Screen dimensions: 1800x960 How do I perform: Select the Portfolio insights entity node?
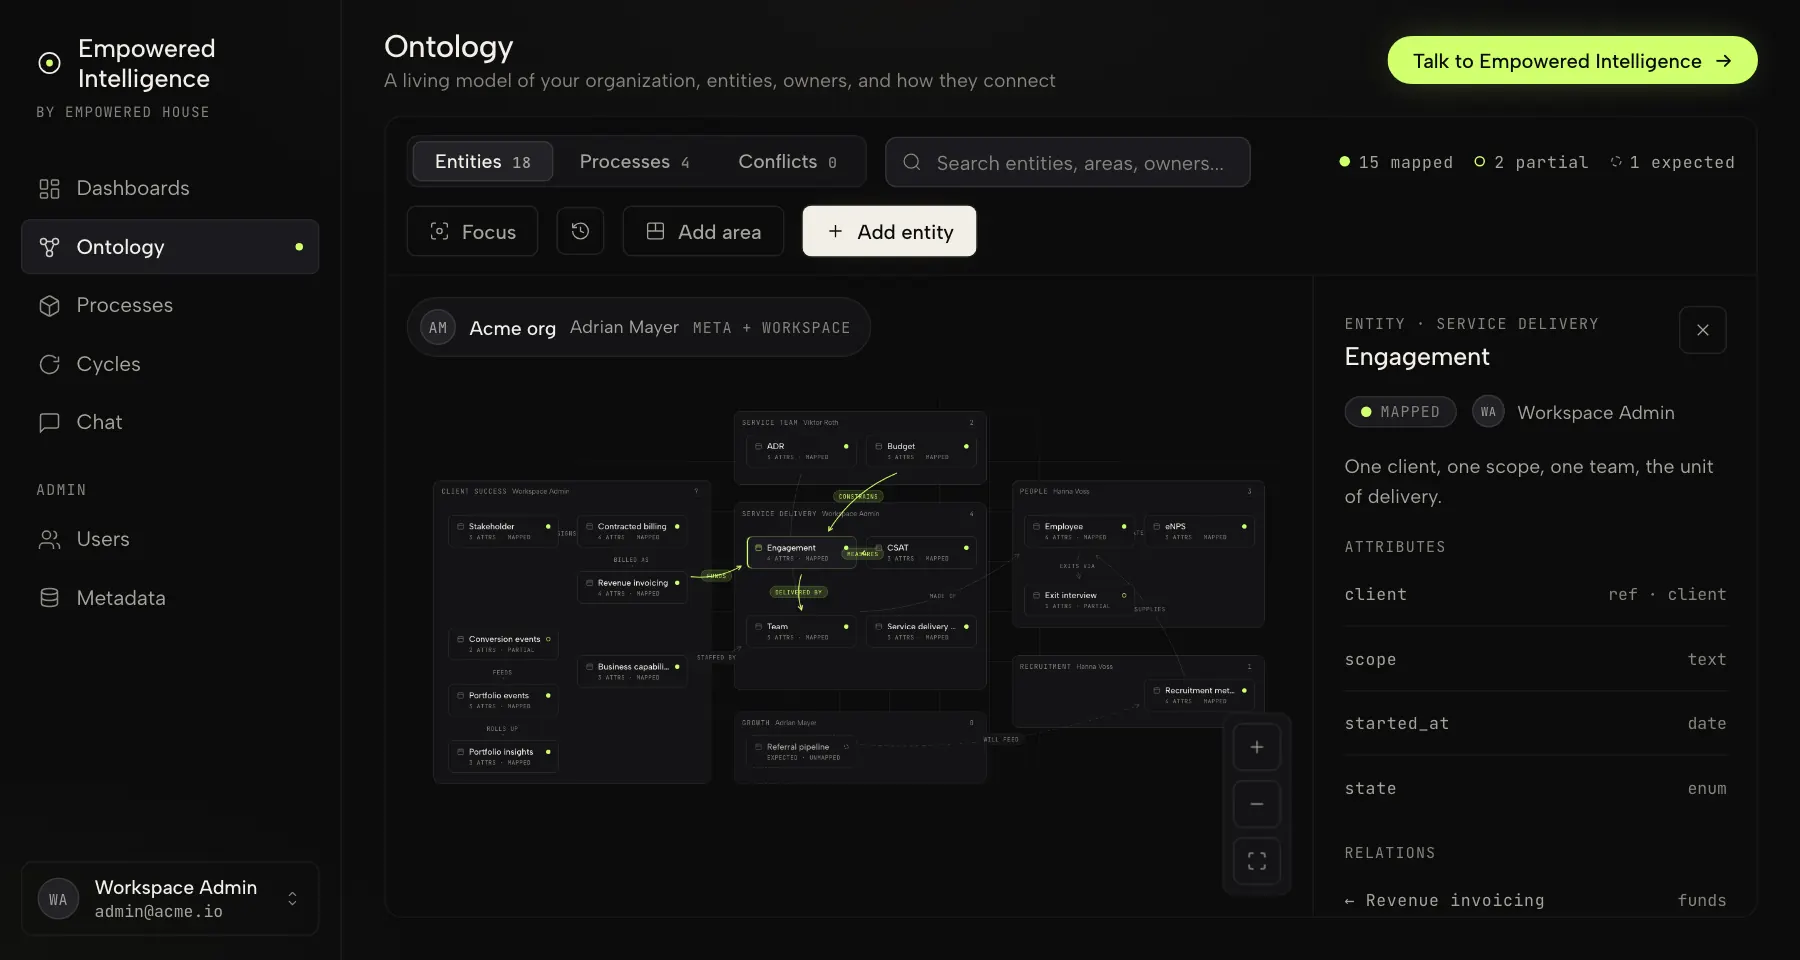(503, 756)
